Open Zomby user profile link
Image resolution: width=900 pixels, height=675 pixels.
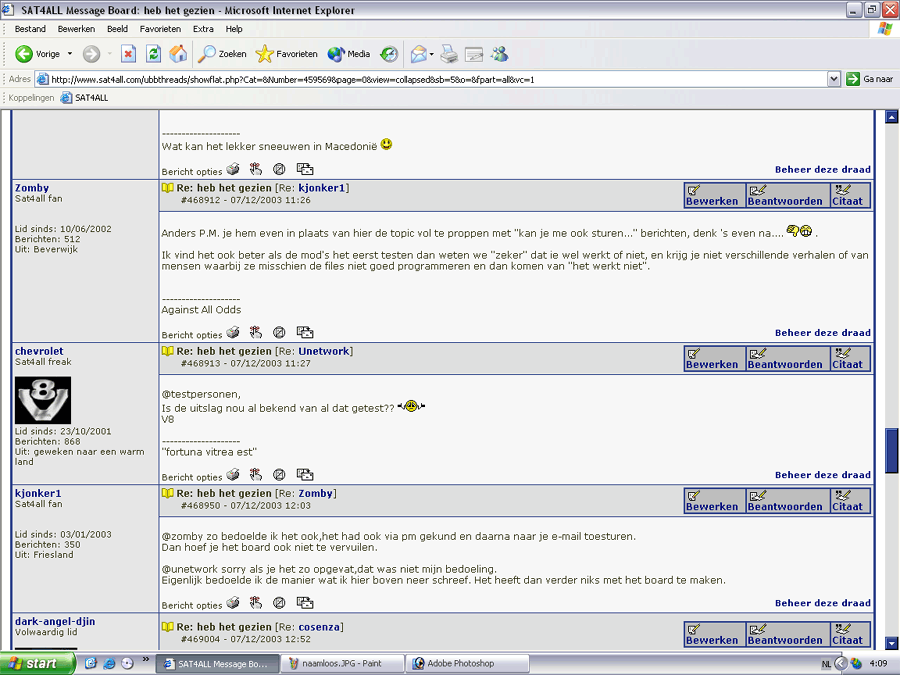click(x=32, y=188)
